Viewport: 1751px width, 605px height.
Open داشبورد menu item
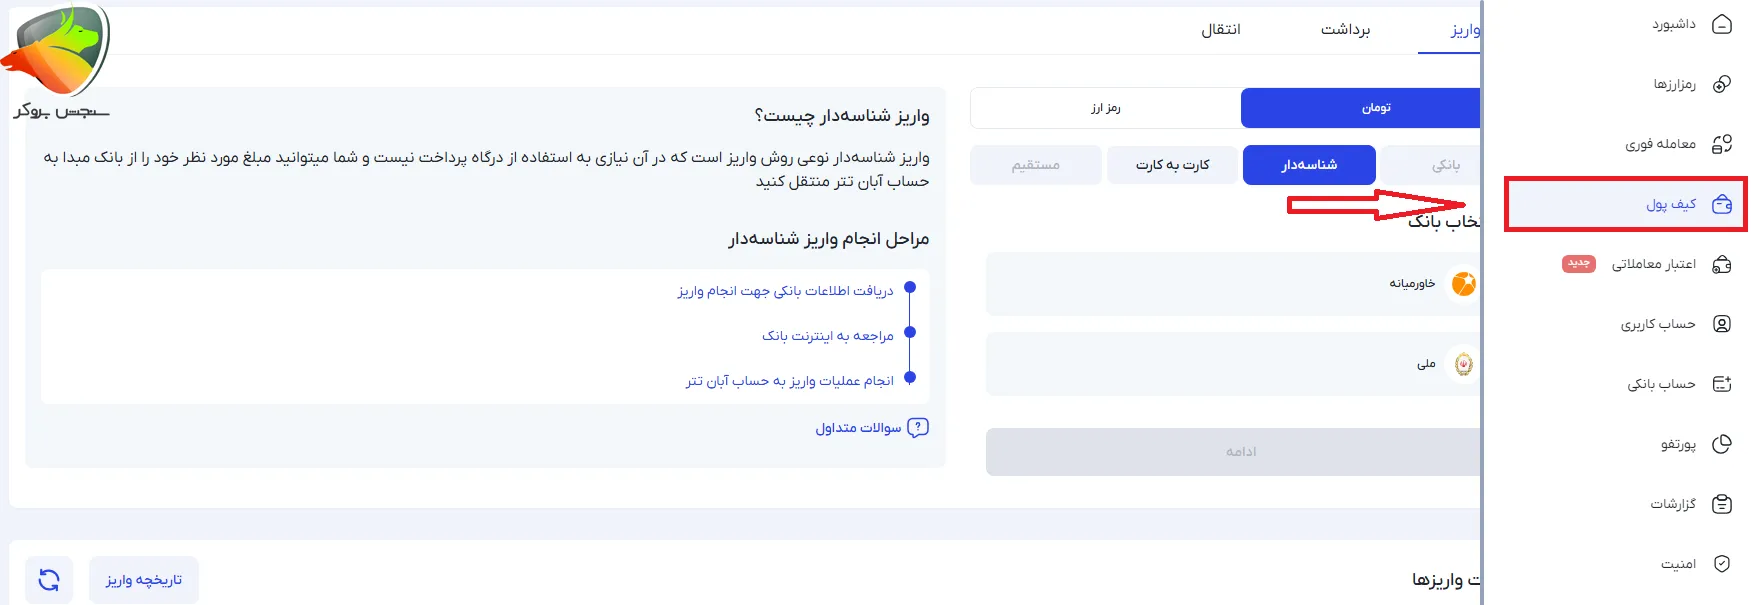[1674, 24]
